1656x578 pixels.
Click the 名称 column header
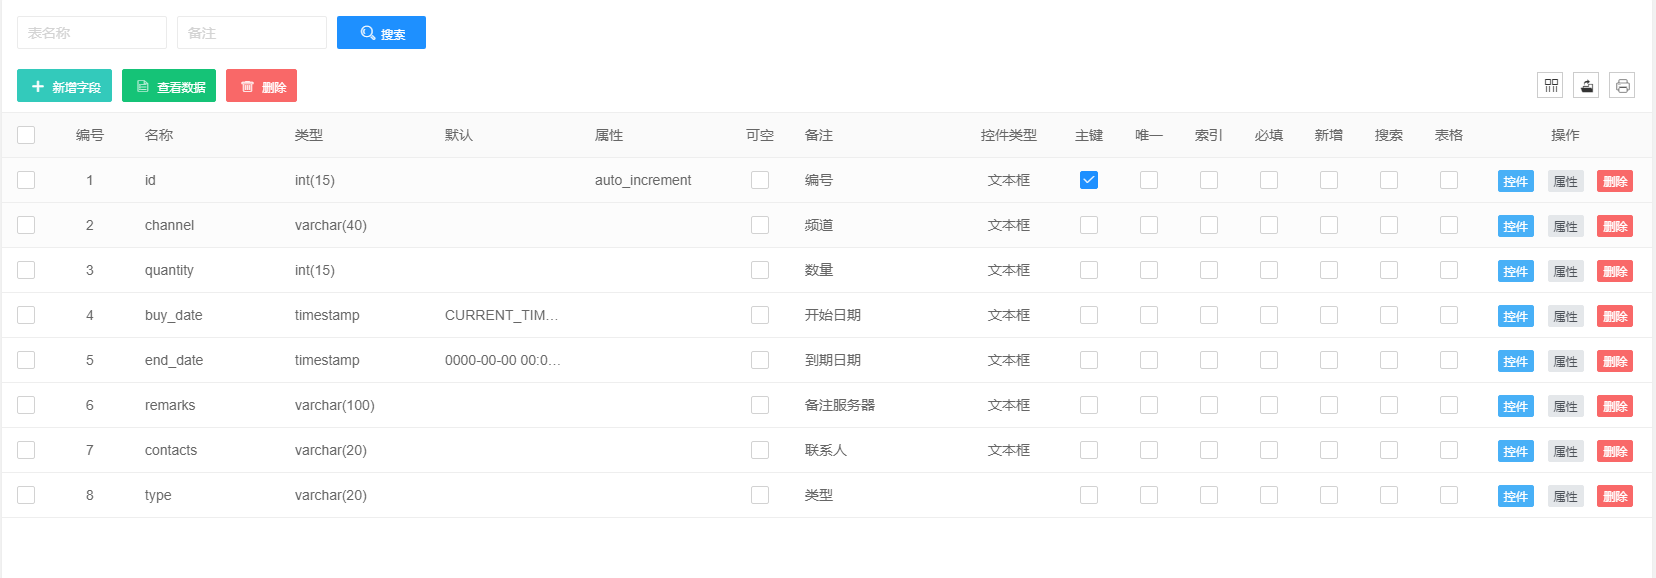click(159, 135)
